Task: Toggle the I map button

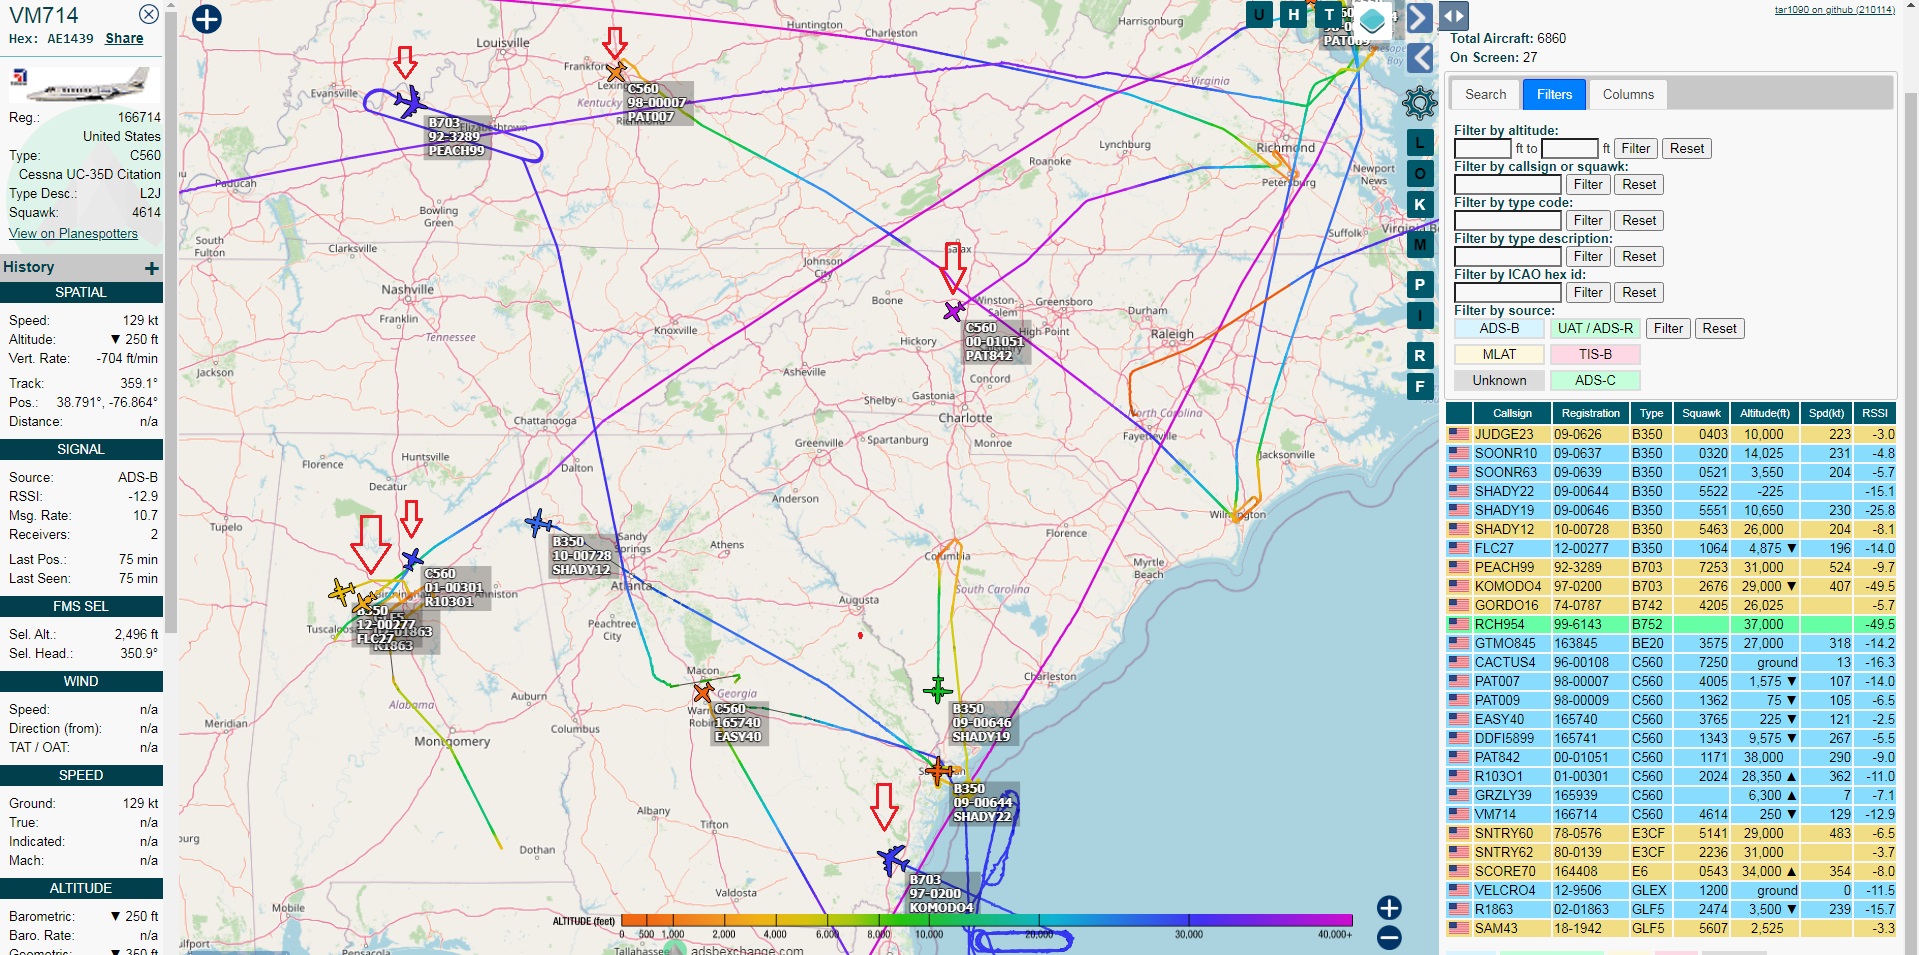Action: pos(1420,316)
